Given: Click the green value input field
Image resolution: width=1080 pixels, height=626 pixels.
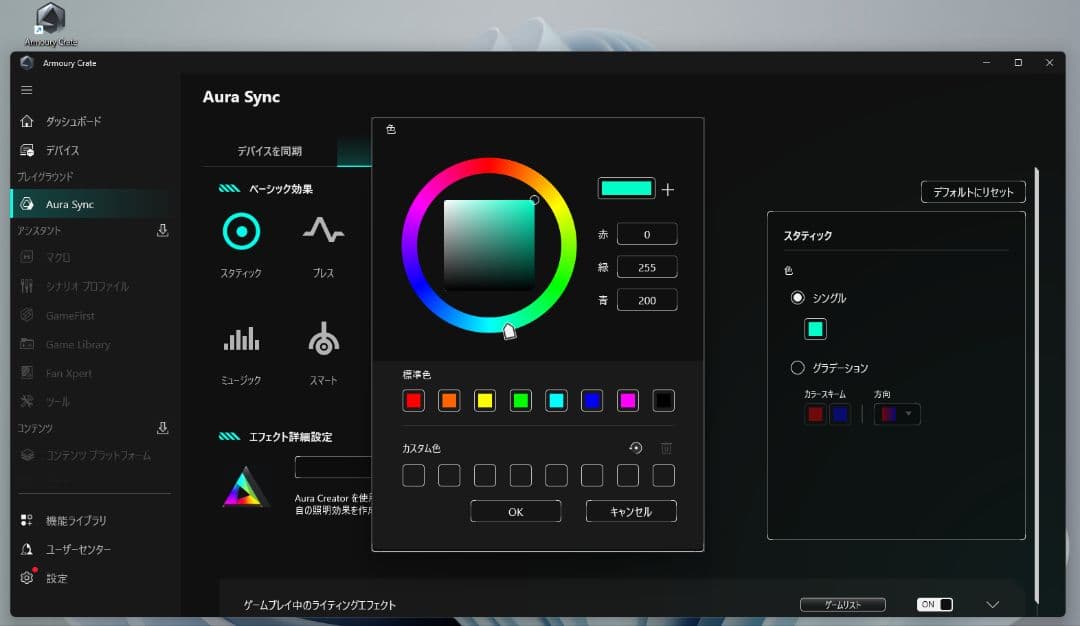Looking at the screenshot, I should [647, 267].
